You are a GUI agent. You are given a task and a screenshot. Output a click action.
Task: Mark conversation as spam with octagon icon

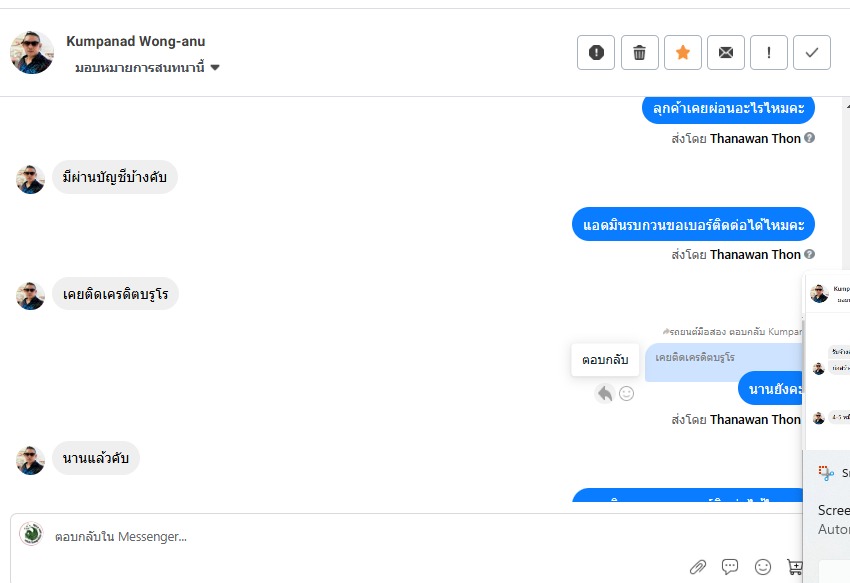(x=596, y=53)
